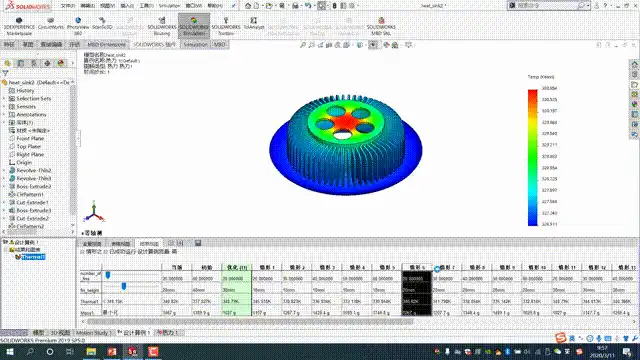This screenshot has height=360, width=640.
Task: Toggle the ScanTo3D add-in
Action: (x=102, y=23)
